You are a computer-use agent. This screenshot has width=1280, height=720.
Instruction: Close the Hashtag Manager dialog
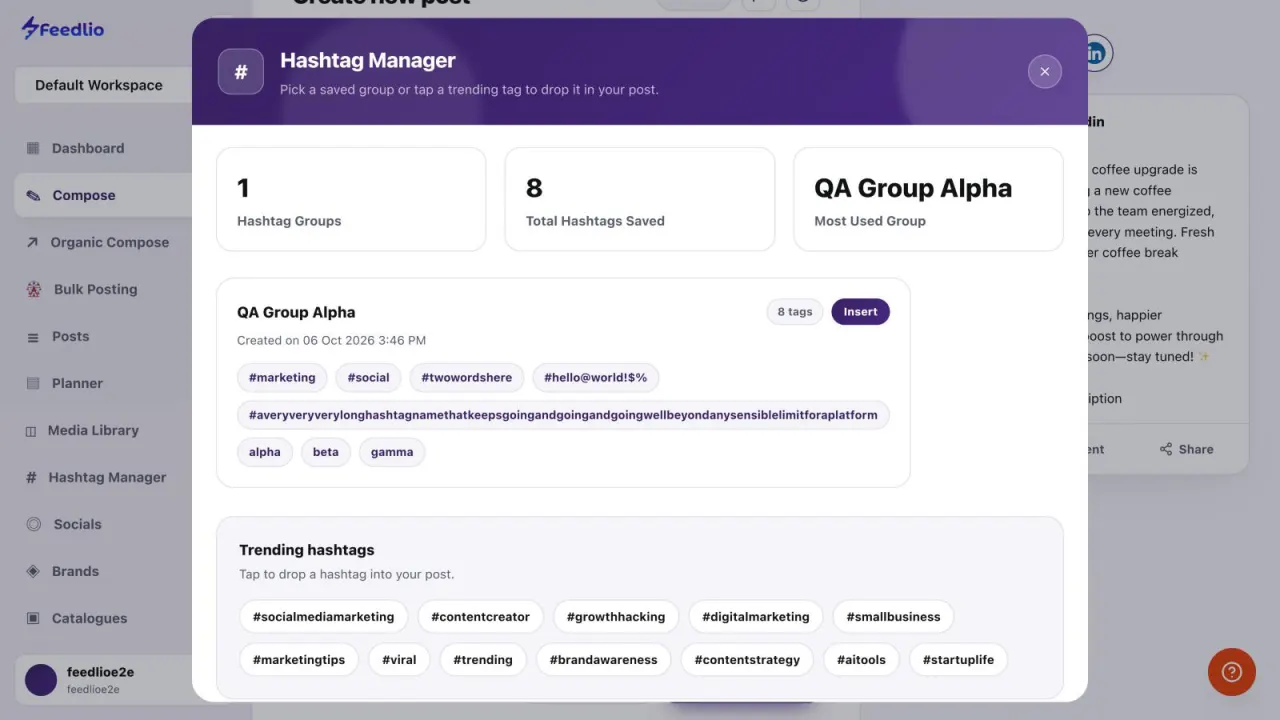[x=1045, y=71]
